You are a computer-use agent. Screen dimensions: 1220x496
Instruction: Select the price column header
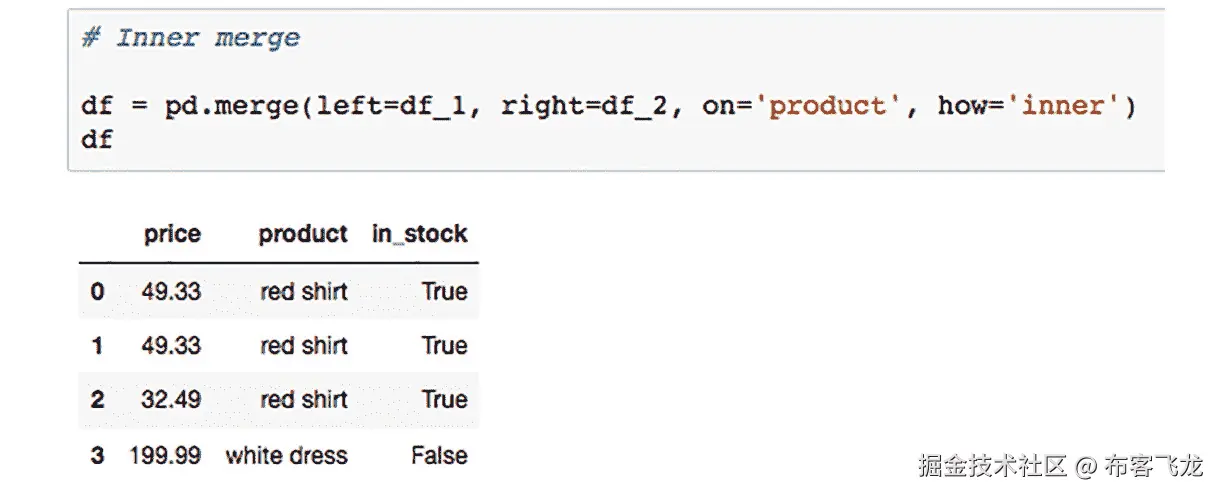(172, 235)
